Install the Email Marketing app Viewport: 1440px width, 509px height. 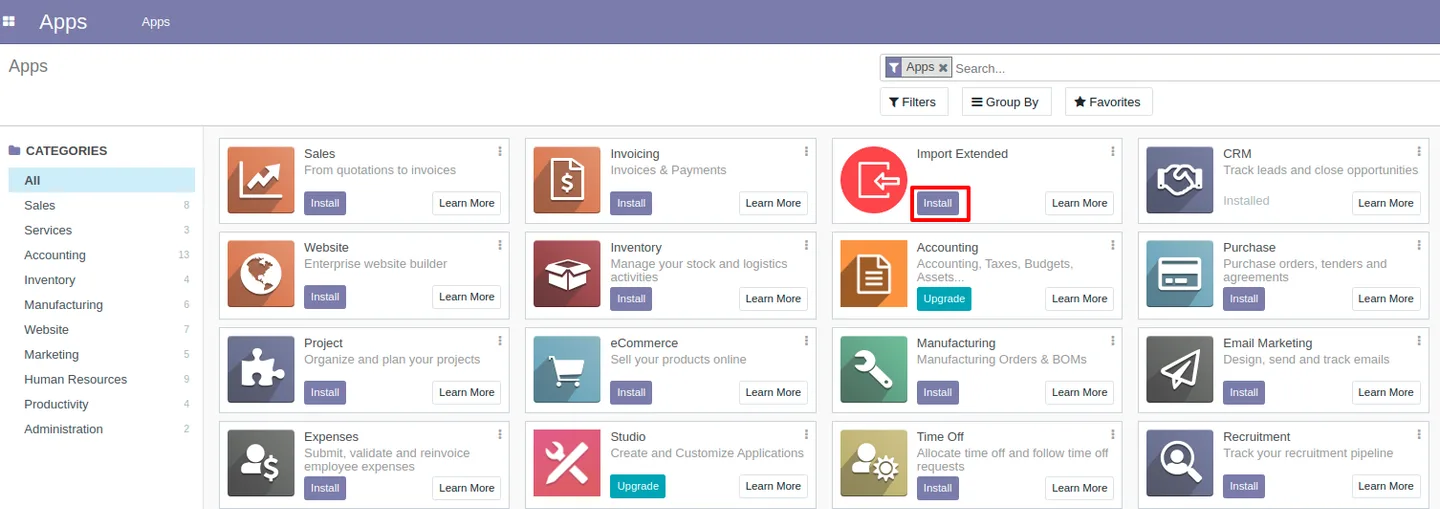point(1244,392)
